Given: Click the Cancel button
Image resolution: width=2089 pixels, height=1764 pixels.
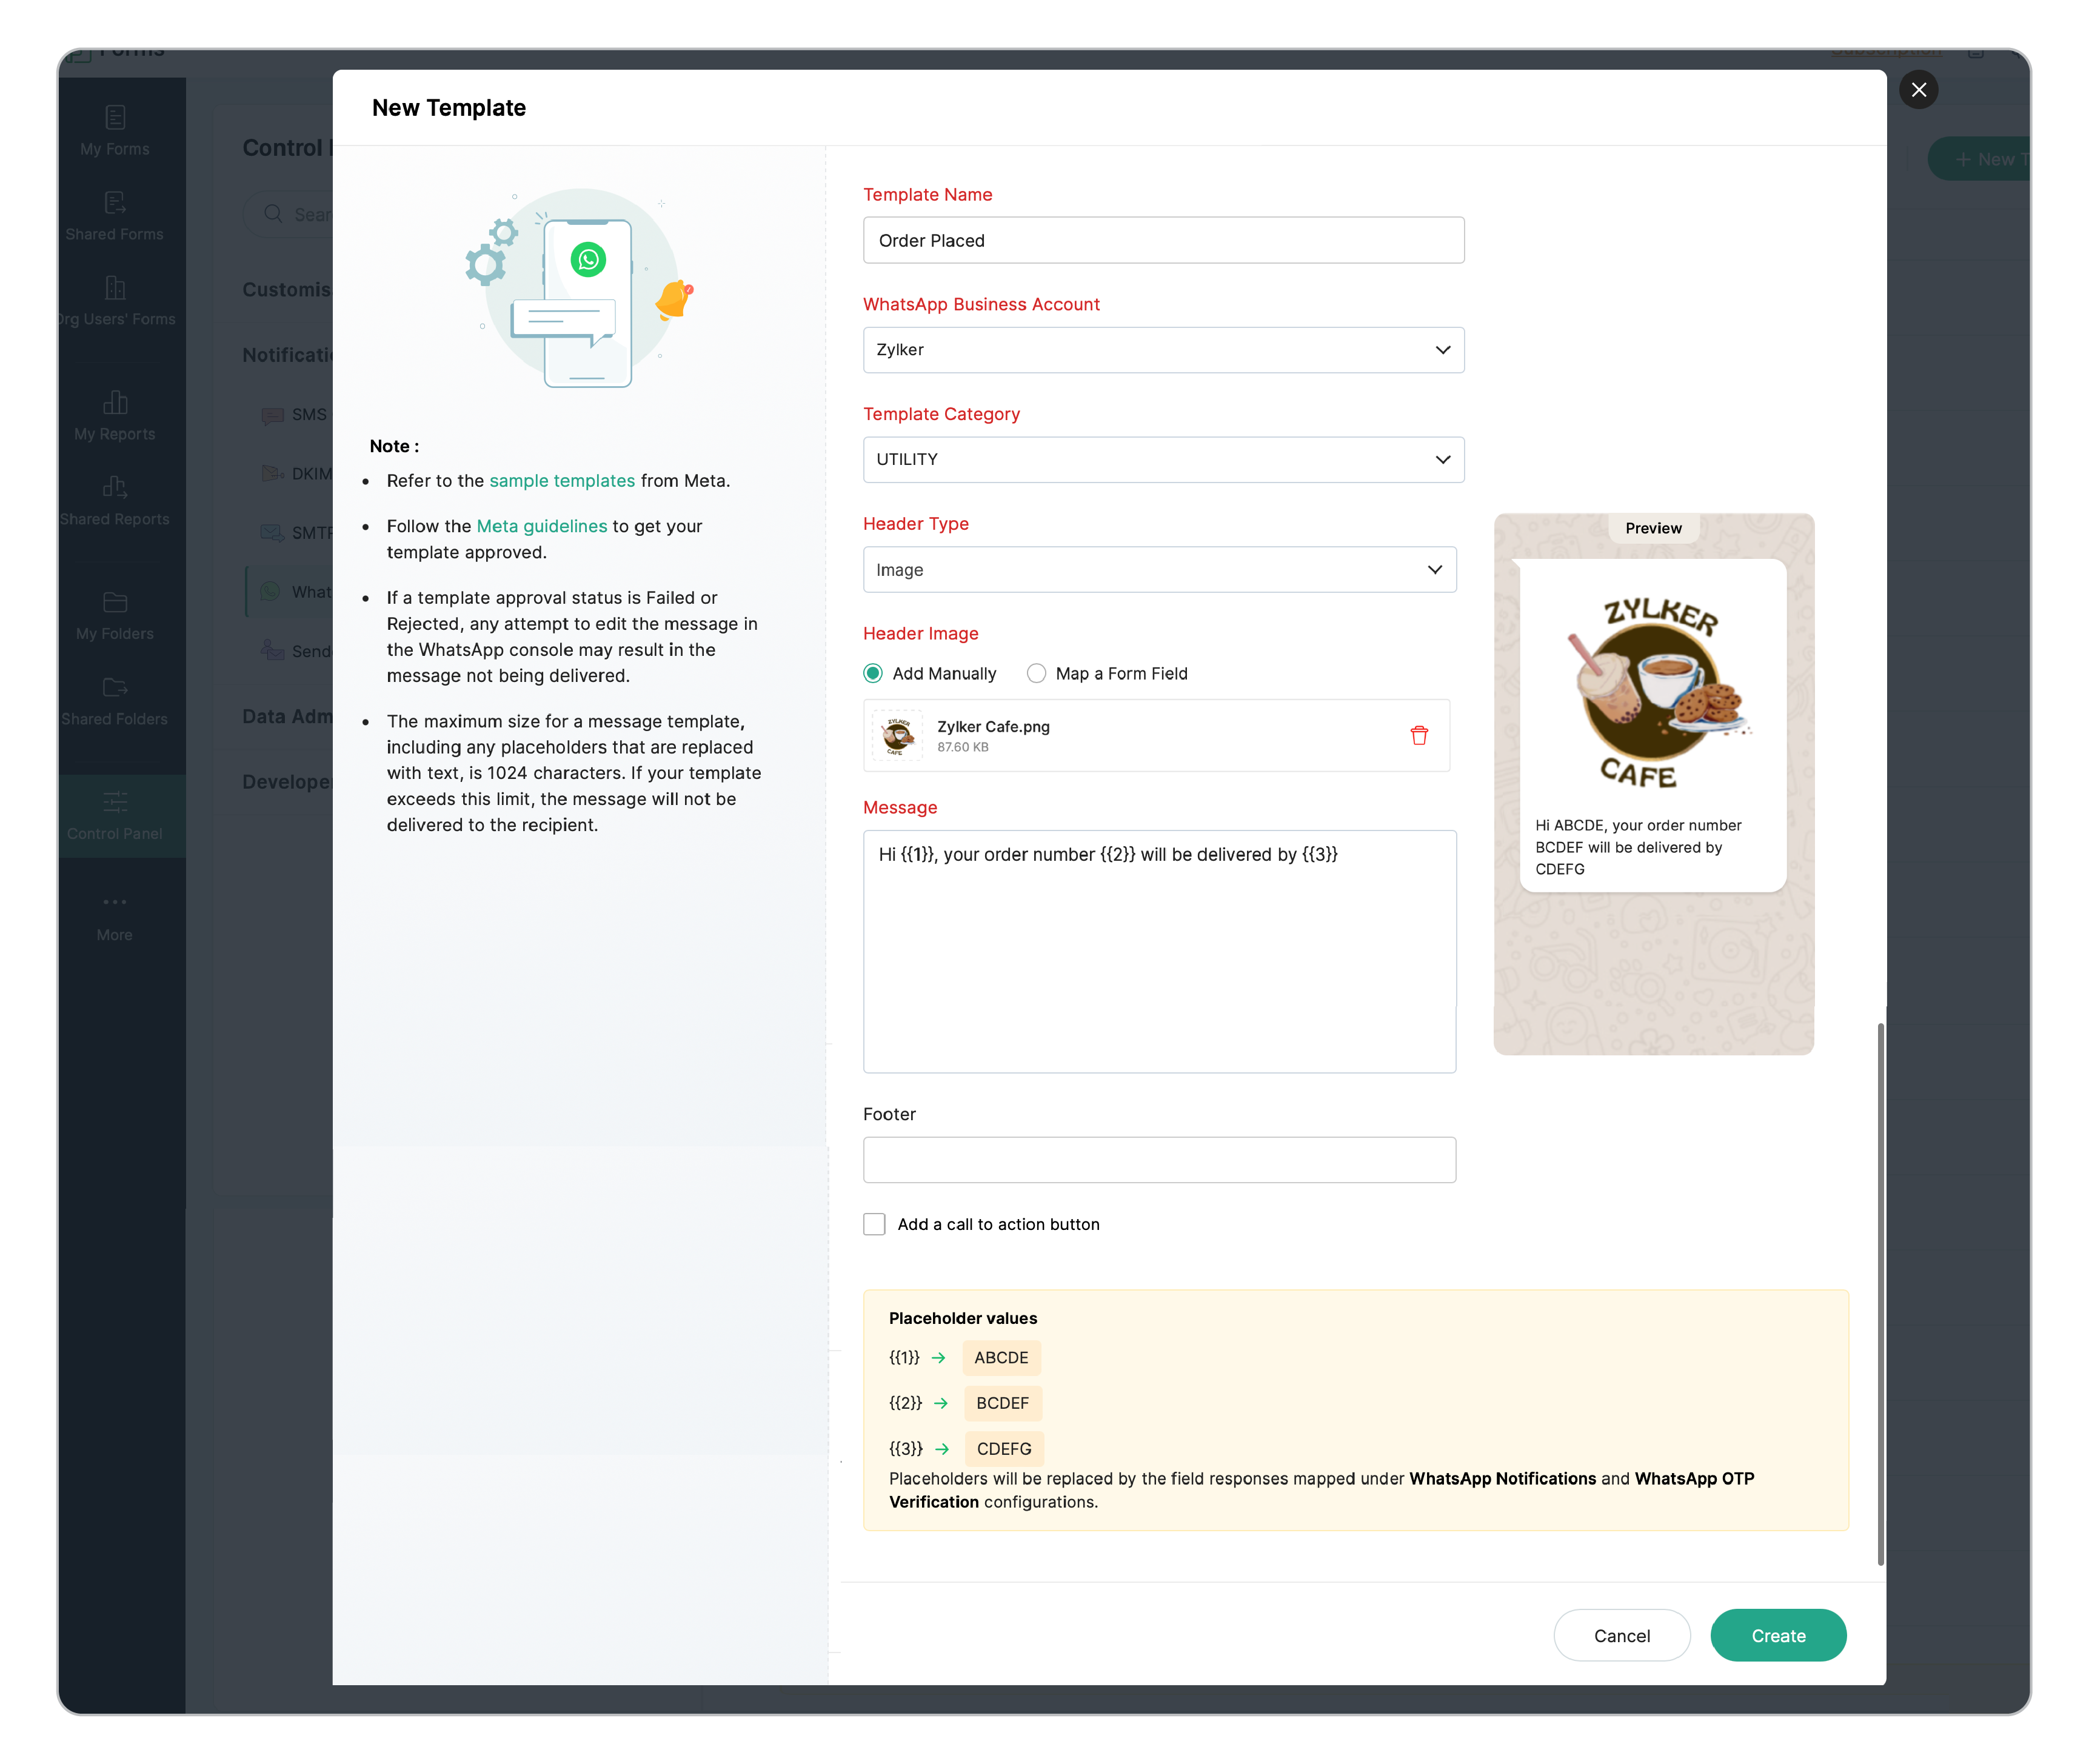Looking at the screenshot, I should 1621,1636.
